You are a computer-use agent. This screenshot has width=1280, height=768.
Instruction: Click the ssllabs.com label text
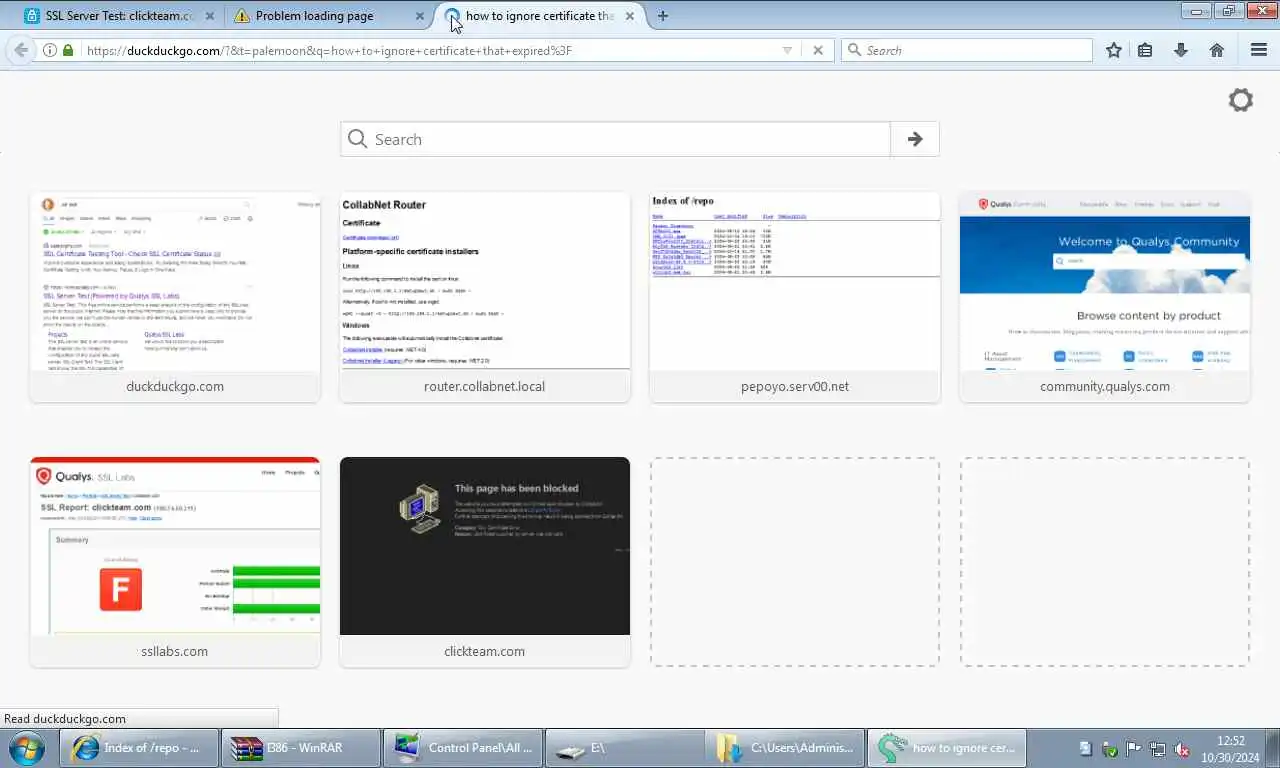[175, 651]
